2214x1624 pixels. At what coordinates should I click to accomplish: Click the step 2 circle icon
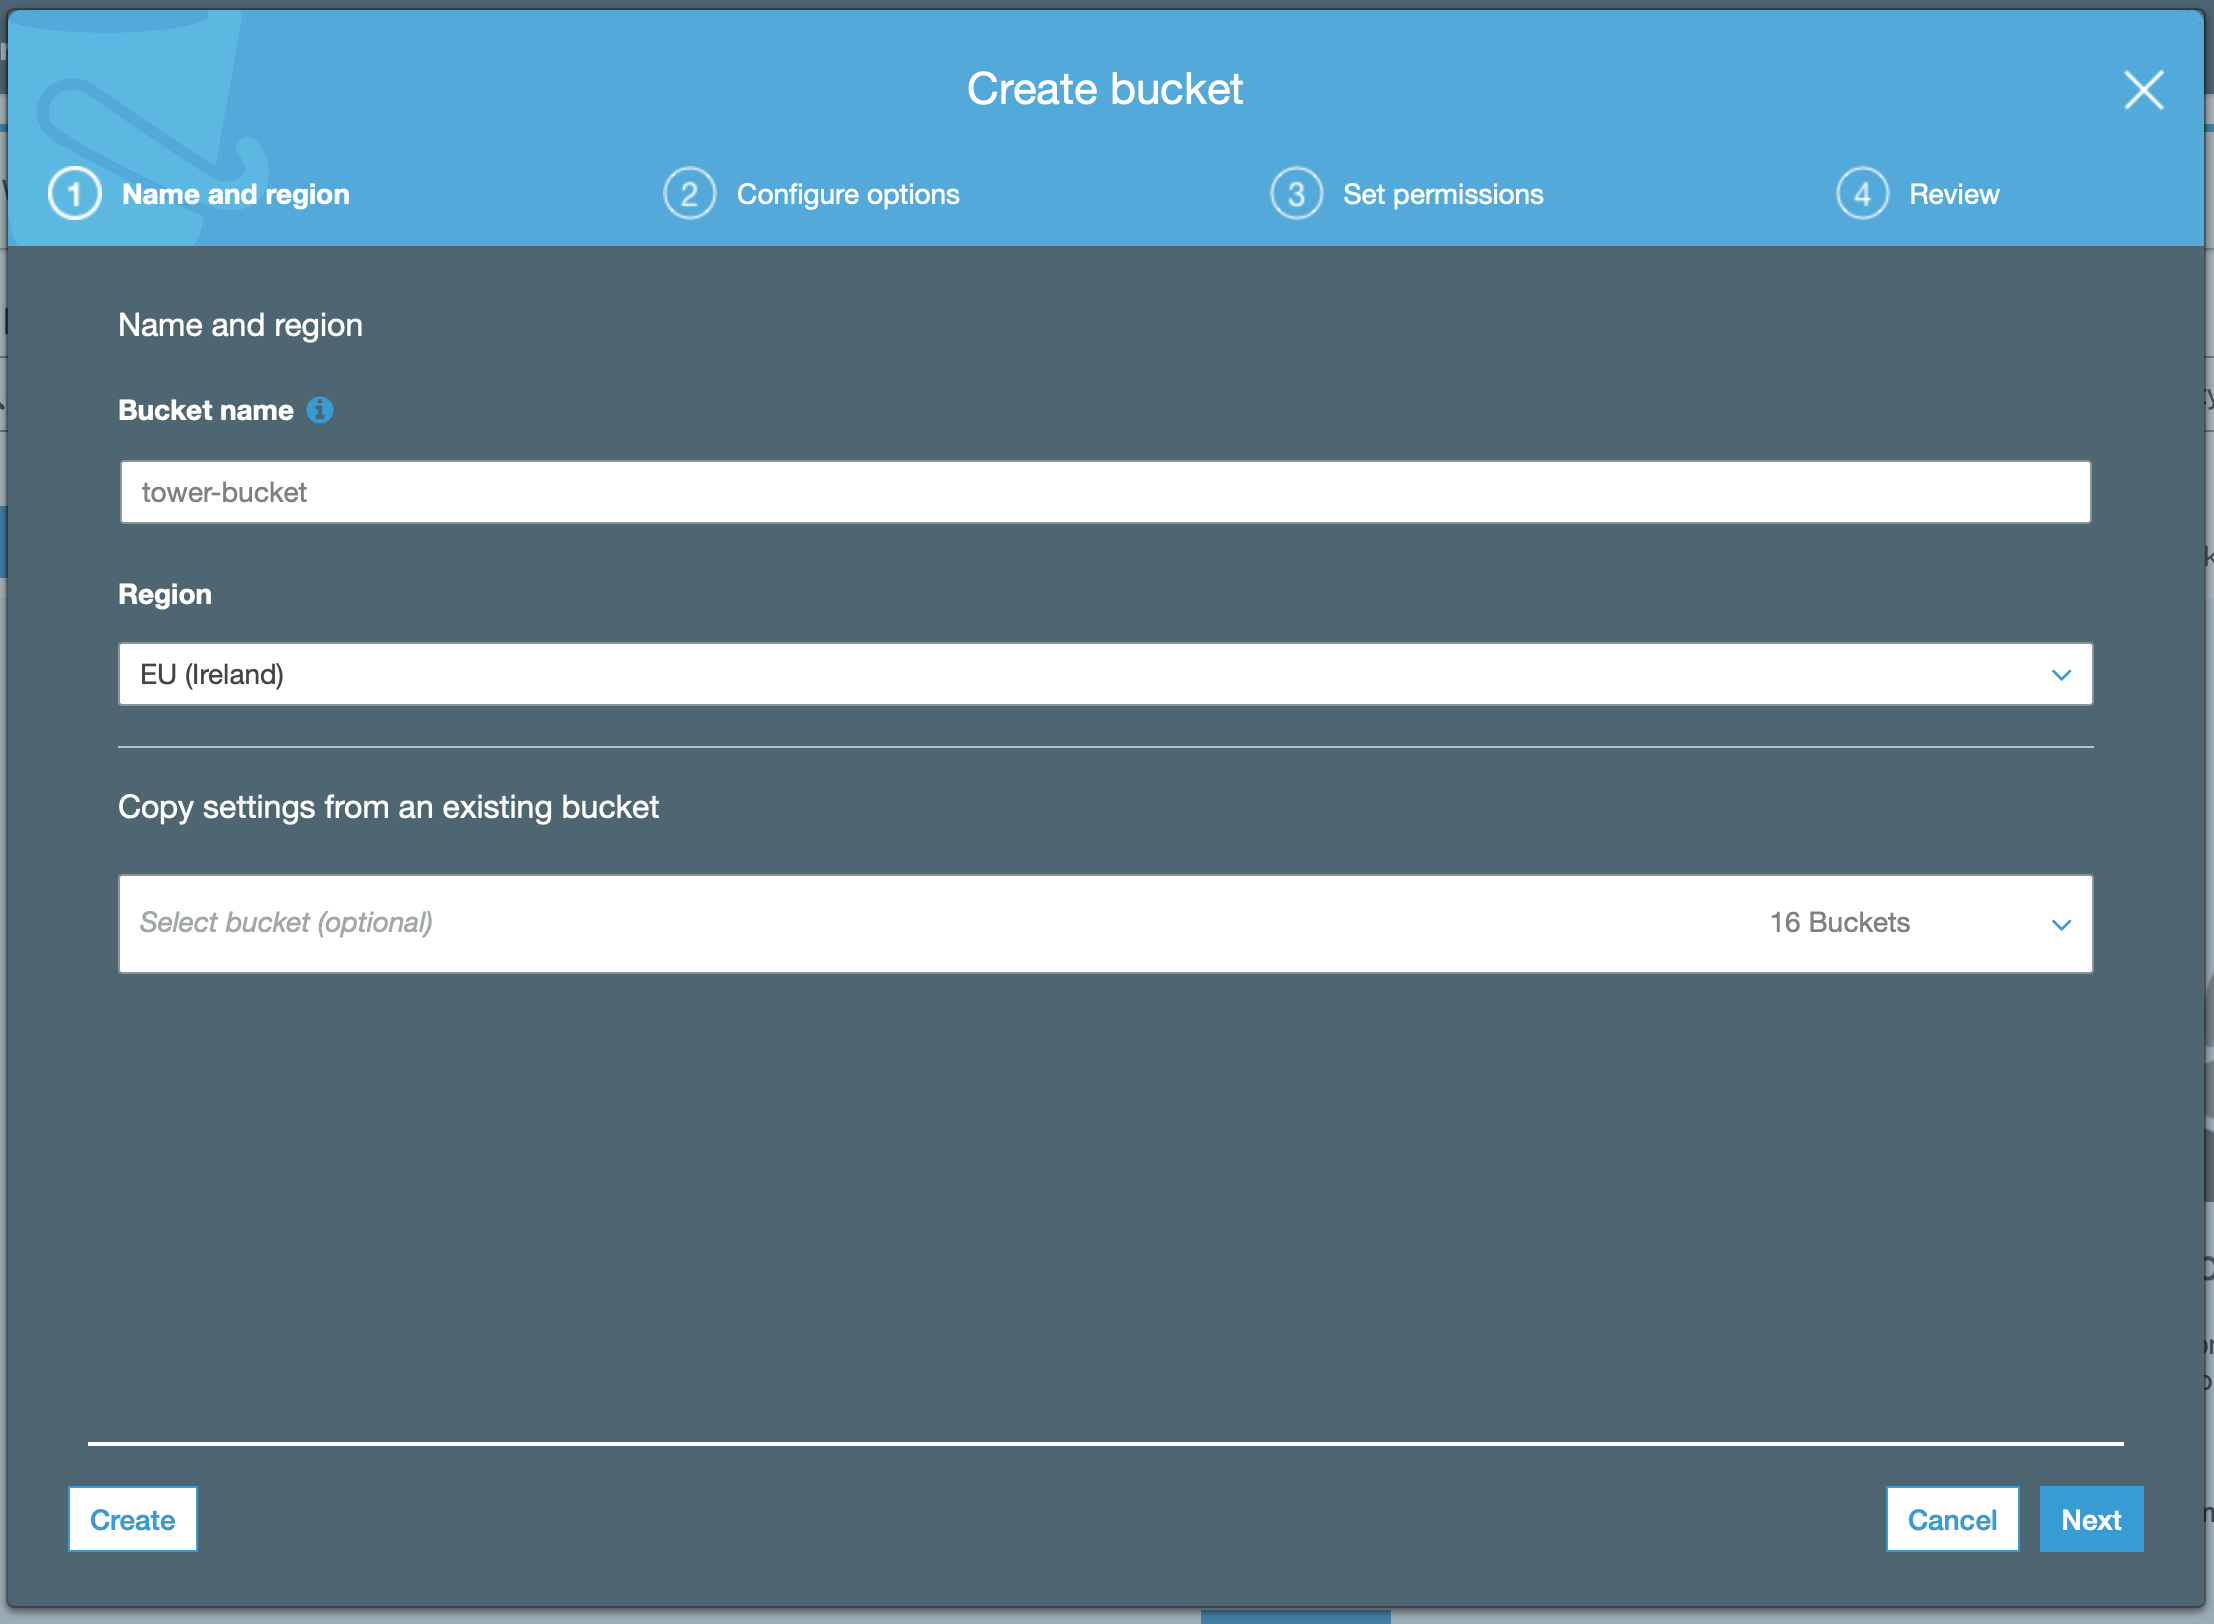pos(690,194)
